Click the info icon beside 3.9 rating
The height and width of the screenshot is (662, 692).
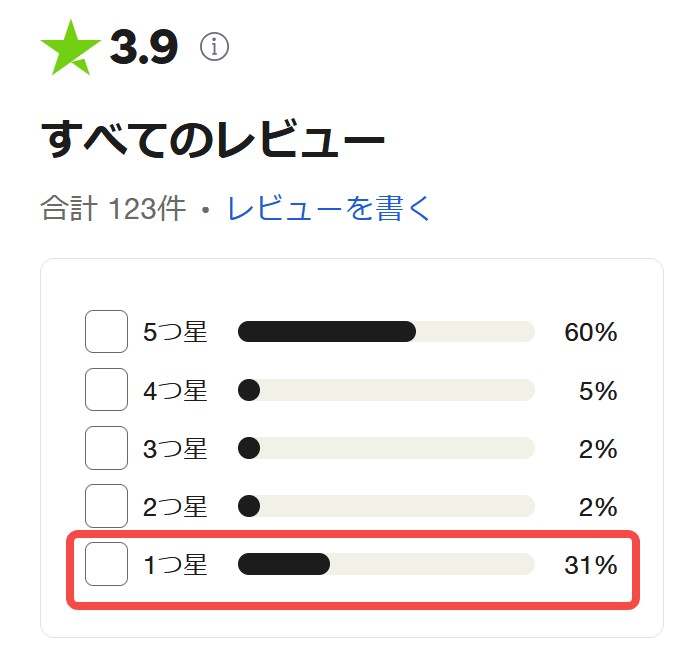tap(214, 46)
